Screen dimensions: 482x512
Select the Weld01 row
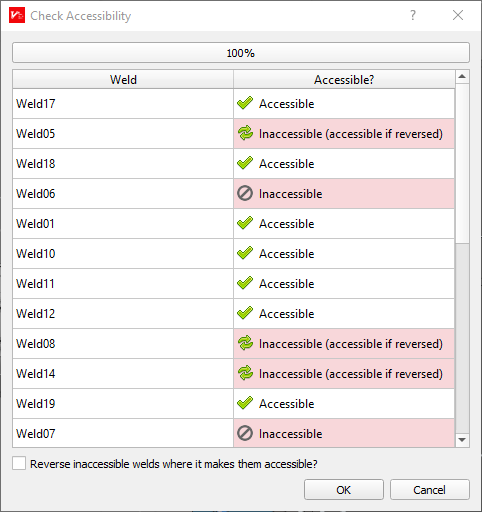[233, 223]
